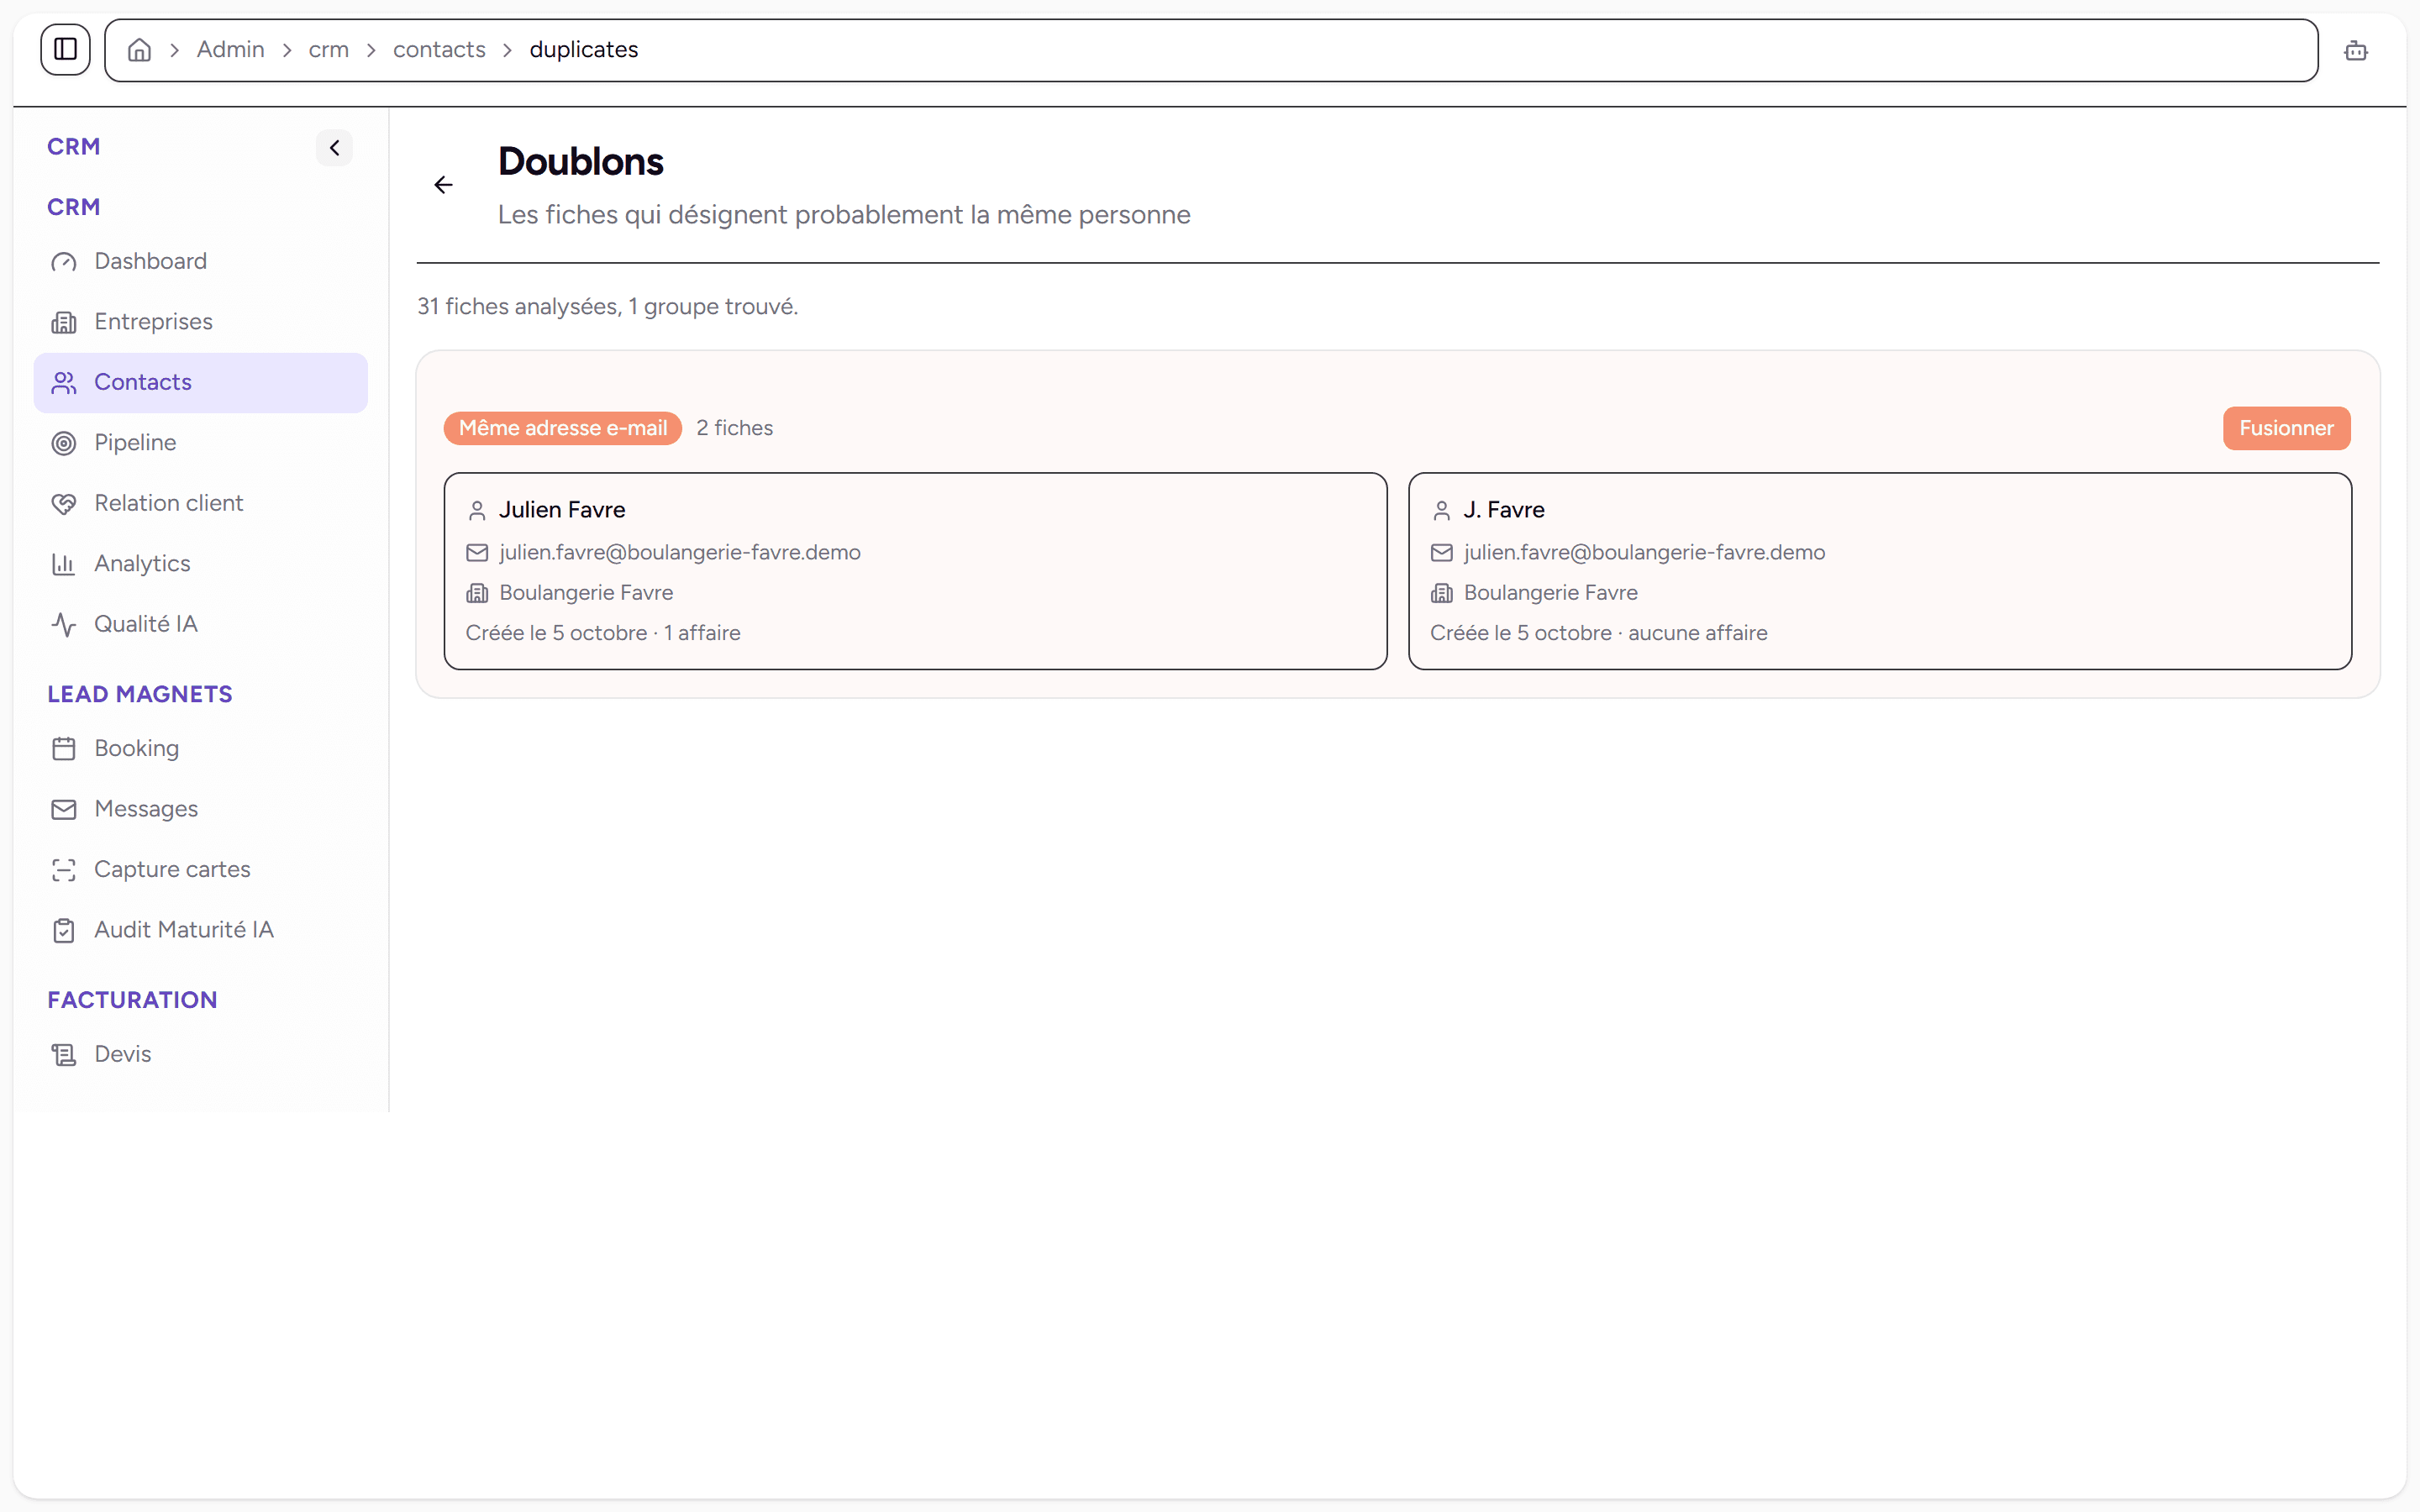Open Qualité IA page
This screenshot has height=1512, width=2420.
tap(200, 625)
